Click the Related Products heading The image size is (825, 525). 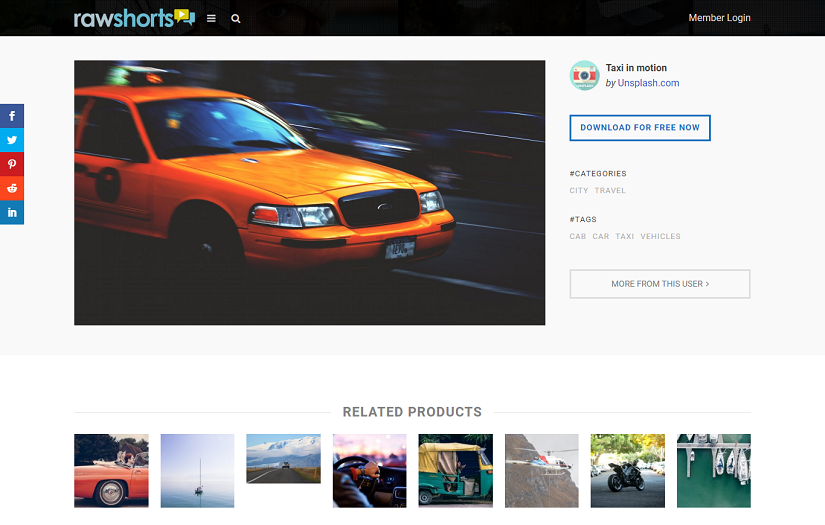pos(412,412)
